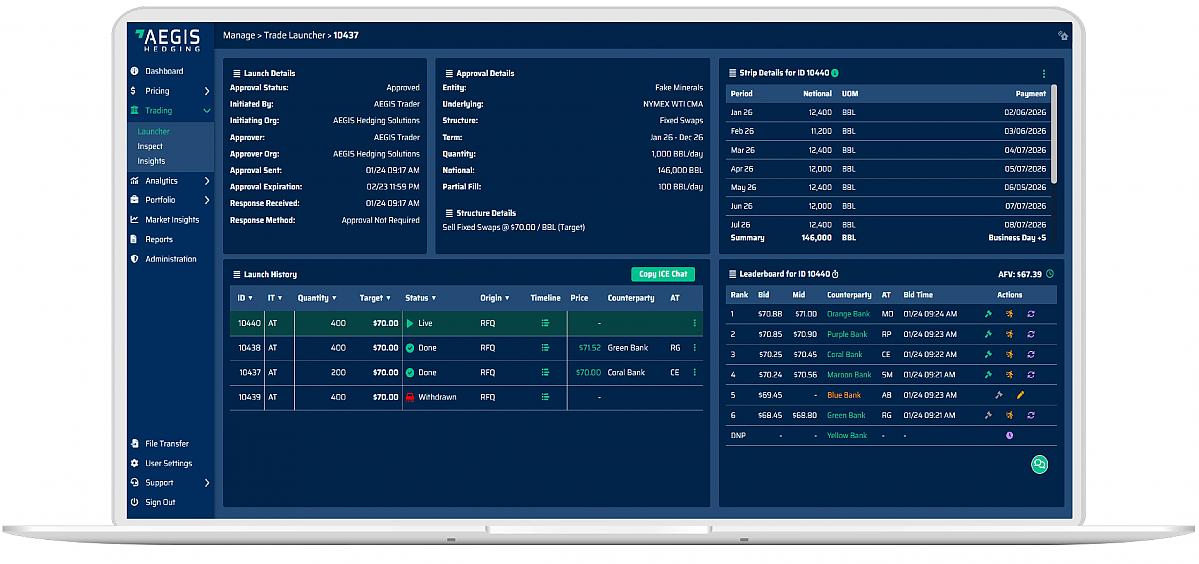Open Administration in the sidebar
This screenshot has width=1199, height=564.
click(171, 259)
